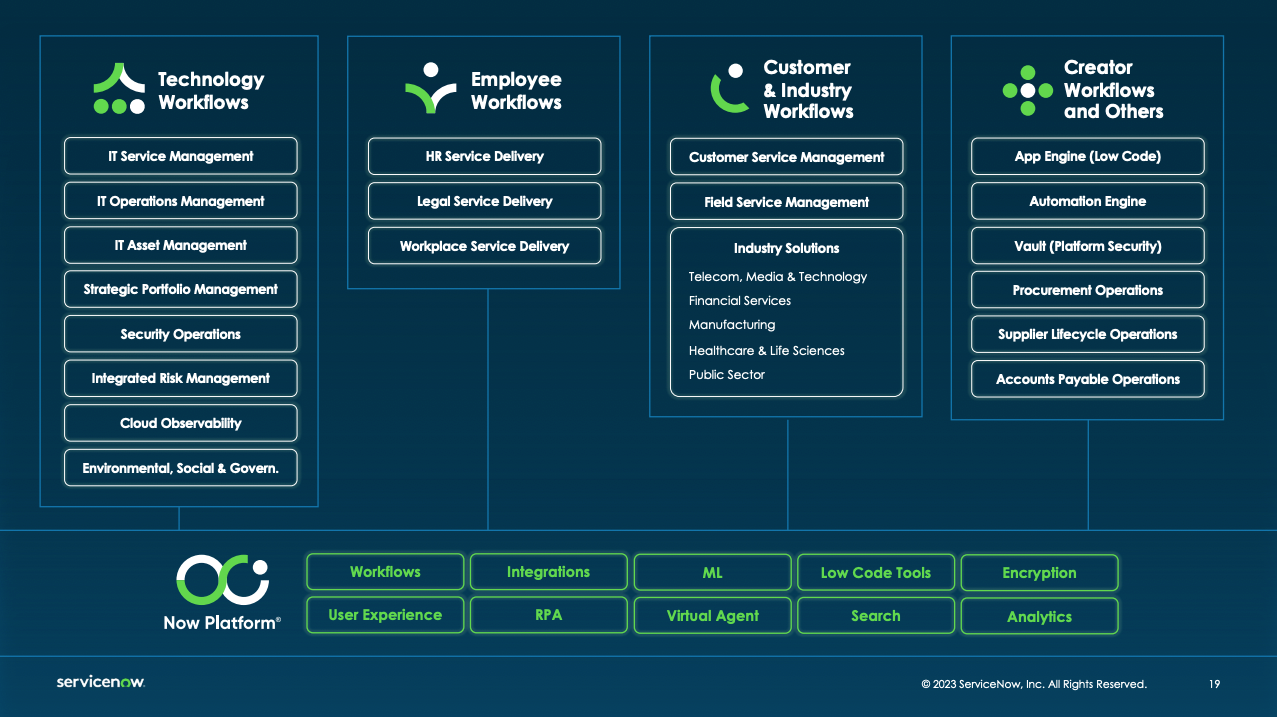Select Vault (Platform Security)
The image size is (1277, 717).
pos(1087,245)
